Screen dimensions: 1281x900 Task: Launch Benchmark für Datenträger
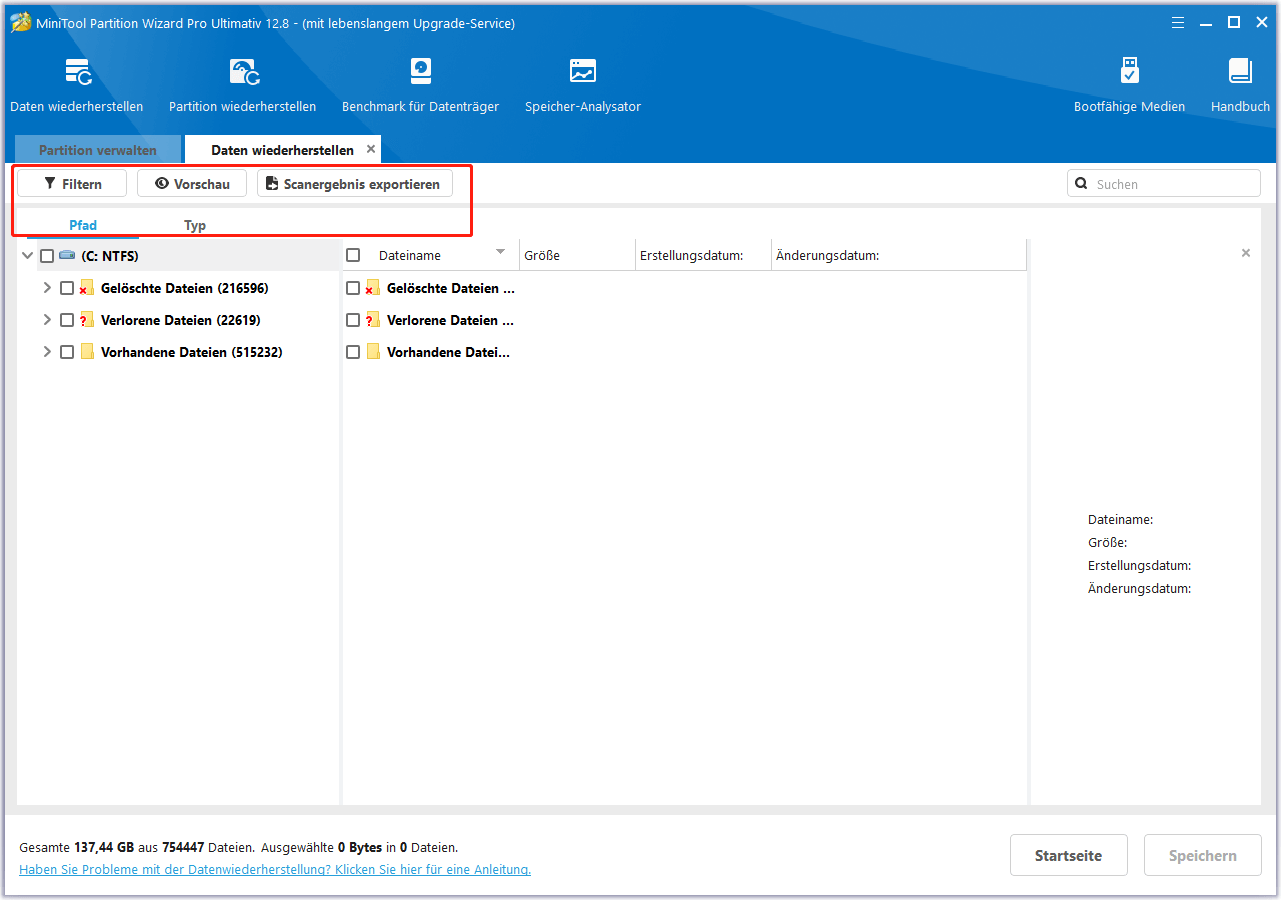click(x=420, y=85)
